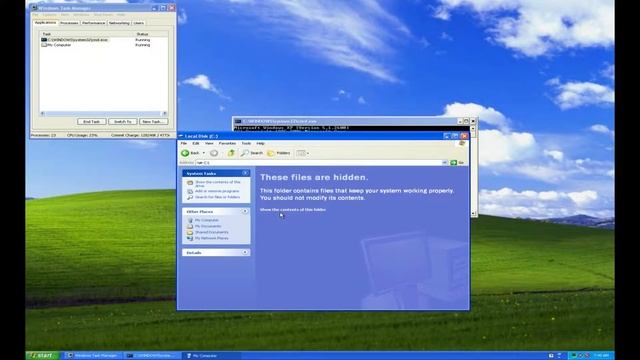Open the View menu in Local Disk window

click(209, 143)
